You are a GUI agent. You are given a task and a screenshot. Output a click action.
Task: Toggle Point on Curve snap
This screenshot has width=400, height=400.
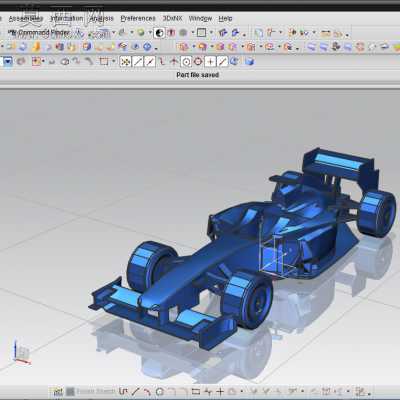[x=222, y=61]
